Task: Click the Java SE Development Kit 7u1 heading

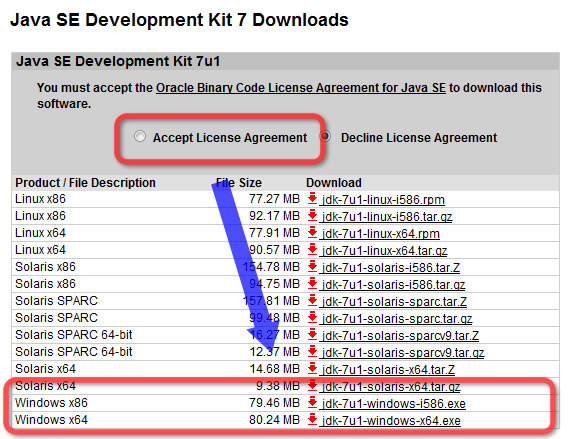Action: coord(118,61)
